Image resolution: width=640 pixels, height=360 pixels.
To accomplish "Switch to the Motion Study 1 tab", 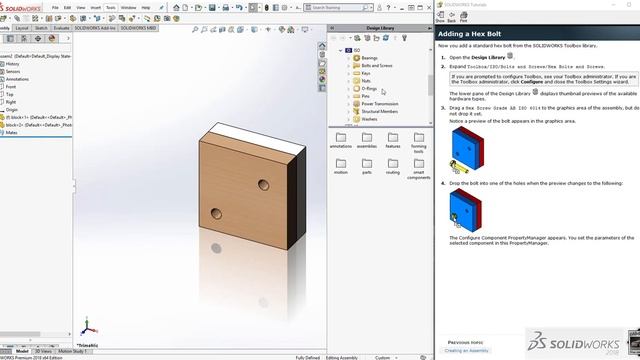I will click(73, 351).
